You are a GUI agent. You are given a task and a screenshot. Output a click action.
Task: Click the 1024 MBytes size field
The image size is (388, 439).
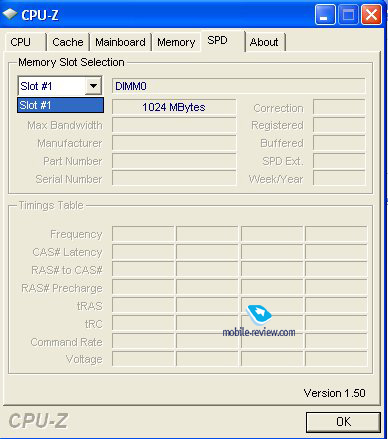pos(174,107)
